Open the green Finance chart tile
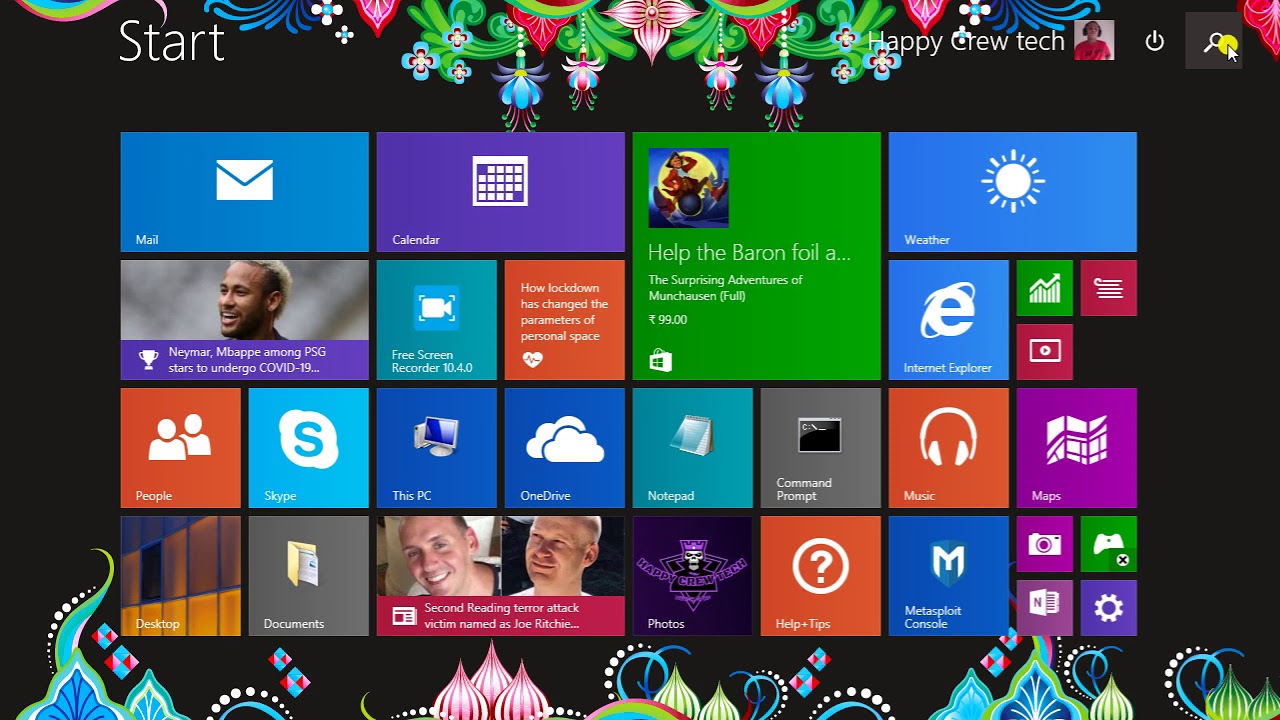This screenshot has width=1280, height=720. [1044, 288]
